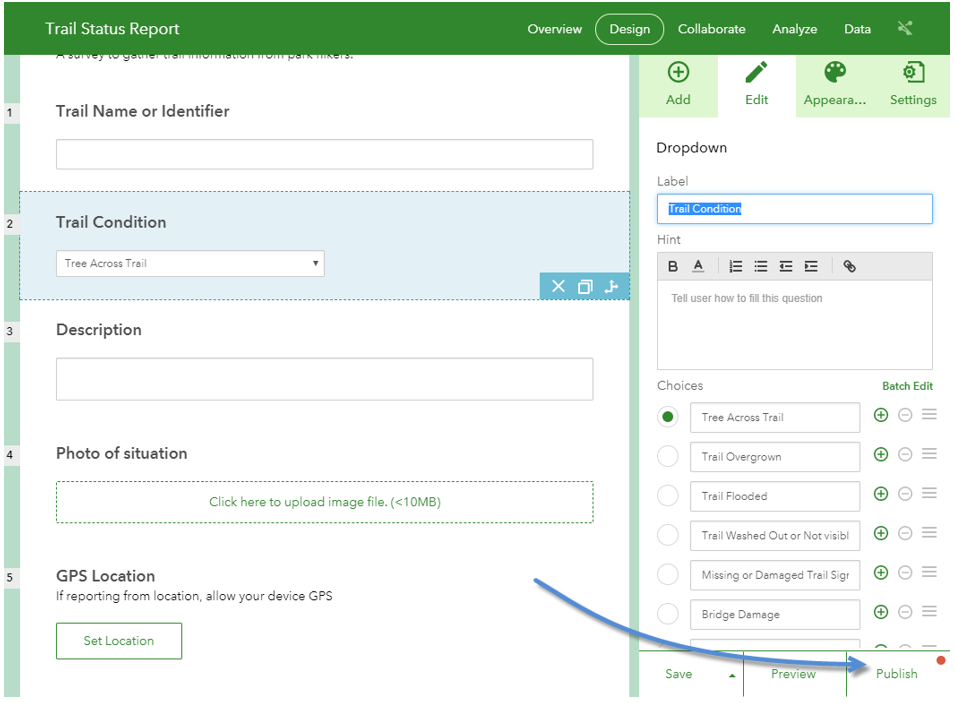Image resolution: width=955 pixels, height=703 pixels.
Task: Change hint text color
Action: click(698, 266)
